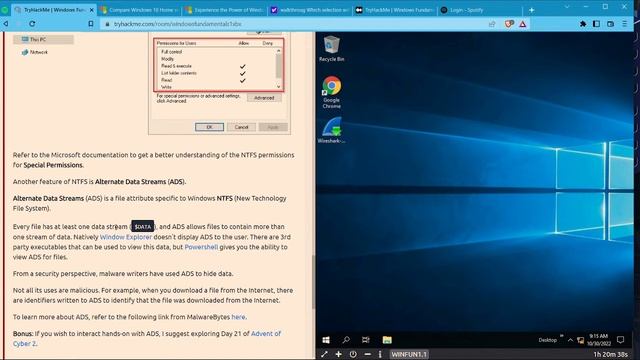Open taskbar search magnifier in VM

(x=346, y=340)
